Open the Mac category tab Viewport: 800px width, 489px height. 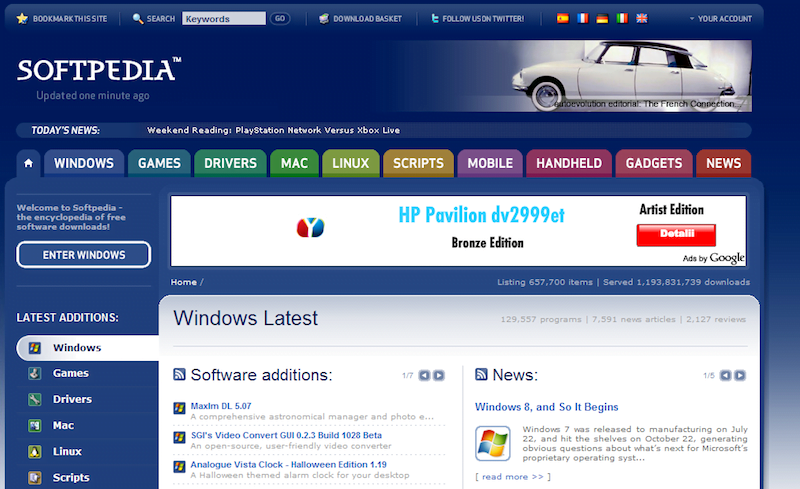294,163
